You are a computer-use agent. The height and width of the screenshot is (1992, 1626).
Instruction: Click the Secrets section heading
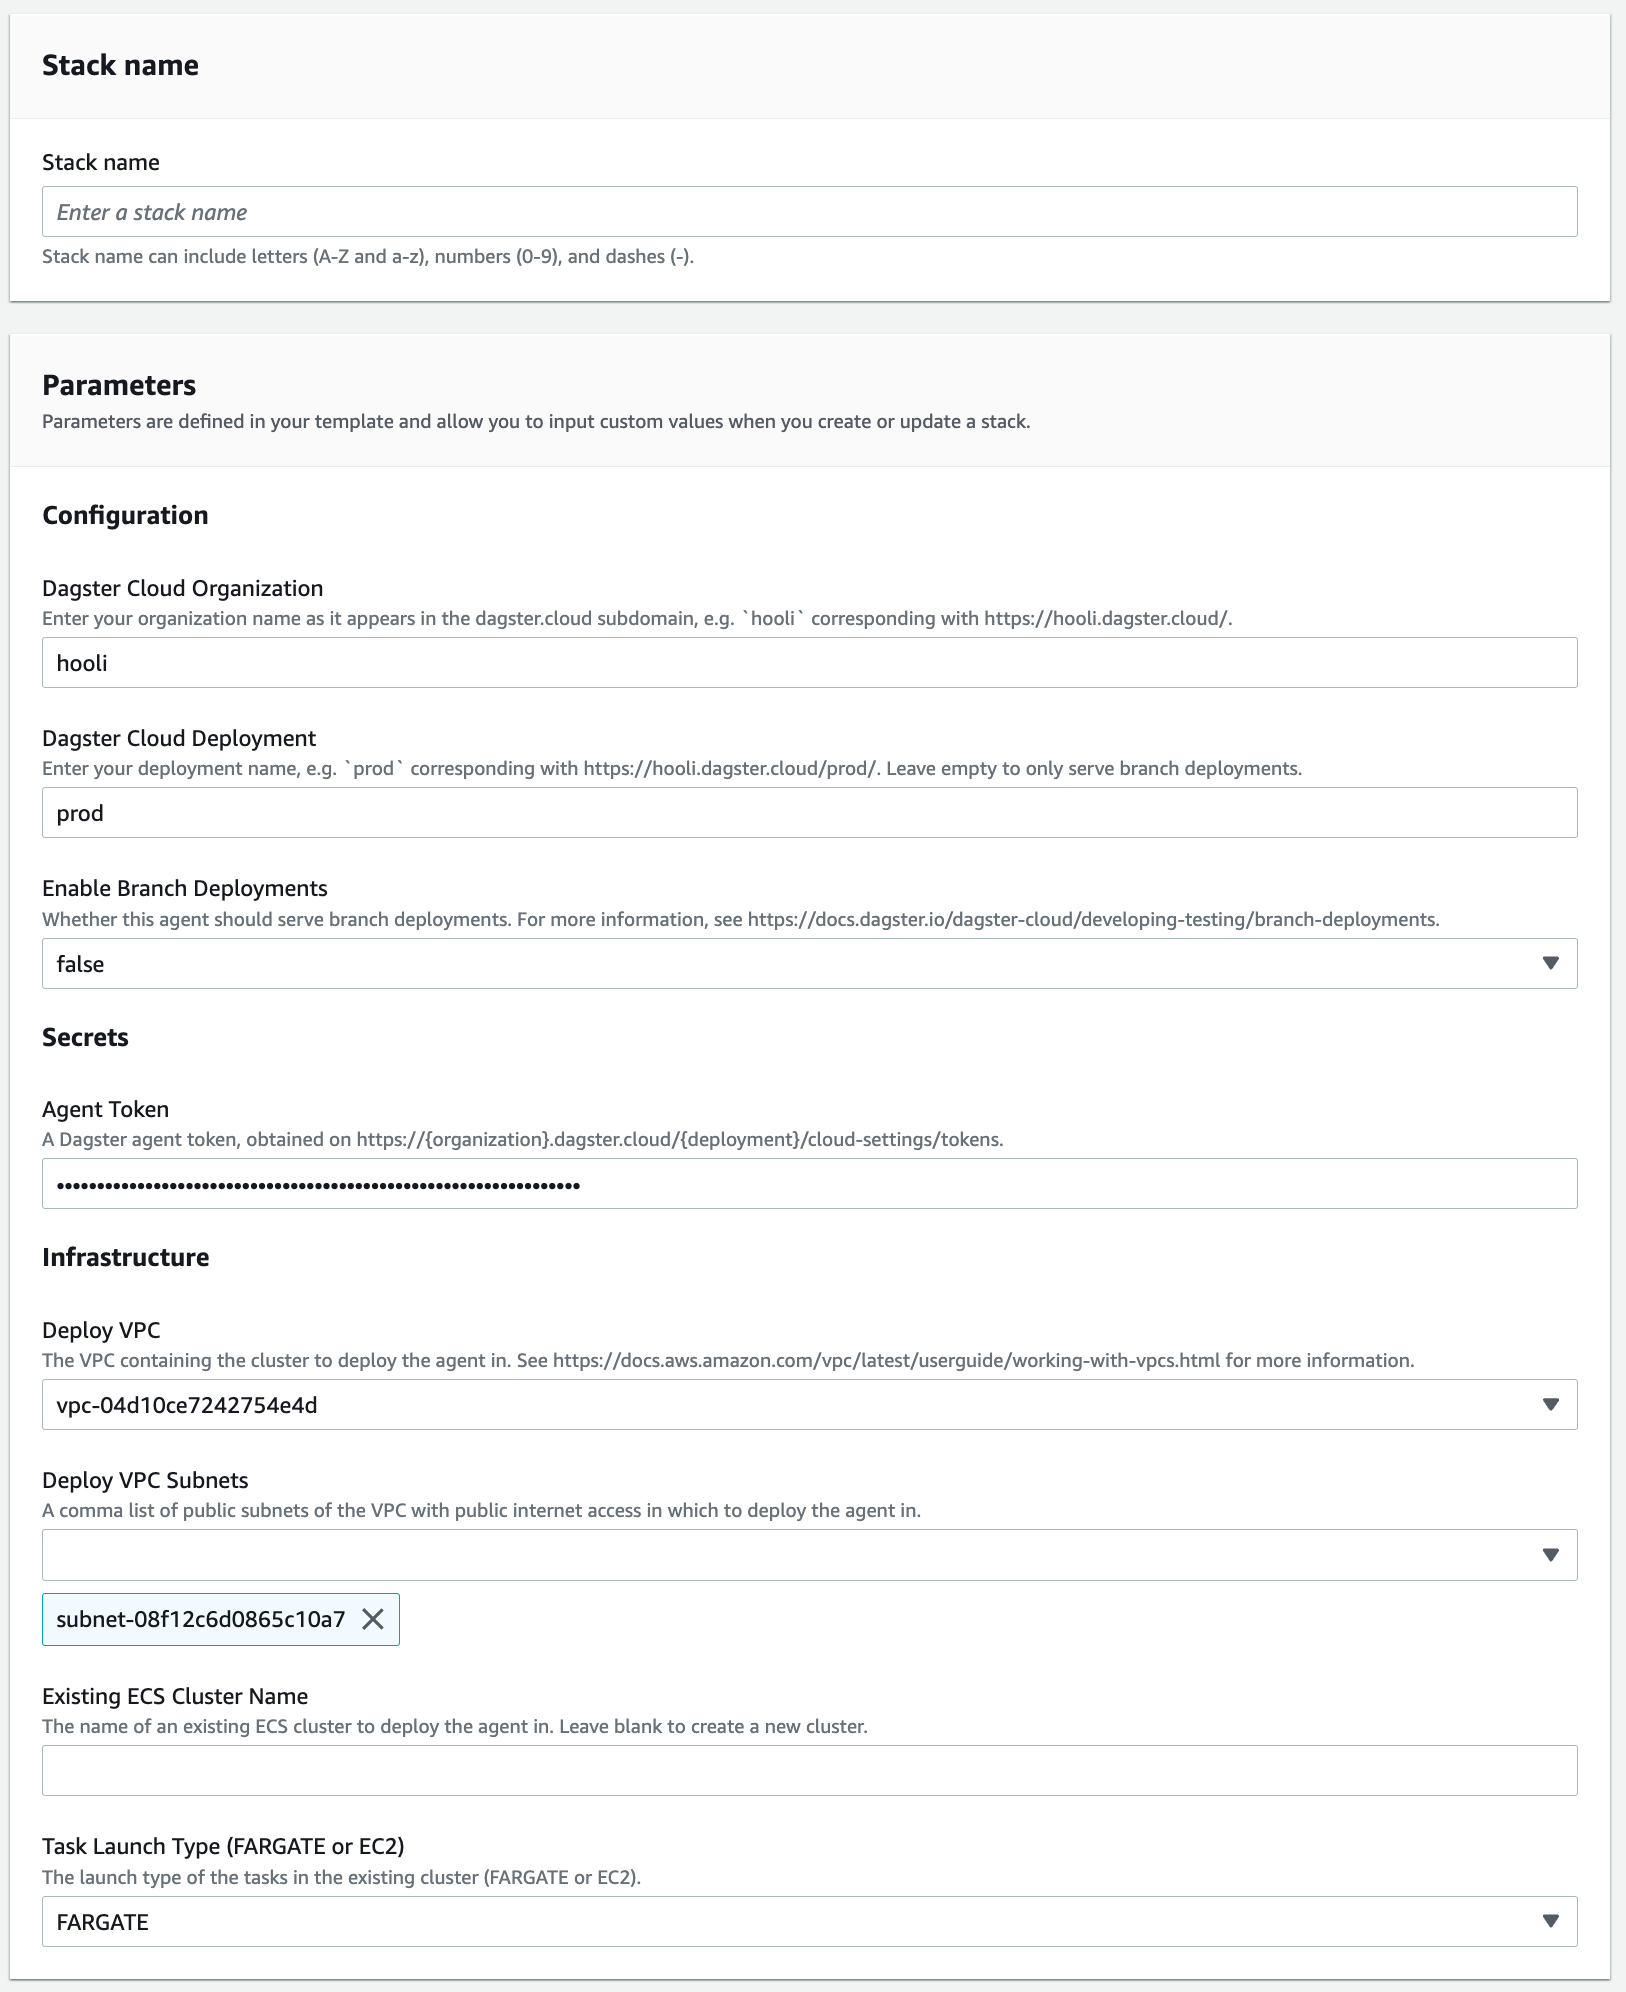pos(85,1037)
